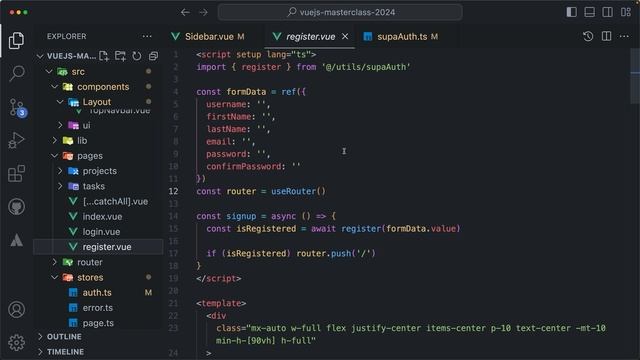Click 'isRegistered' constant on line 15
Viewport: 640px width, 360px height.
point(267,229)
